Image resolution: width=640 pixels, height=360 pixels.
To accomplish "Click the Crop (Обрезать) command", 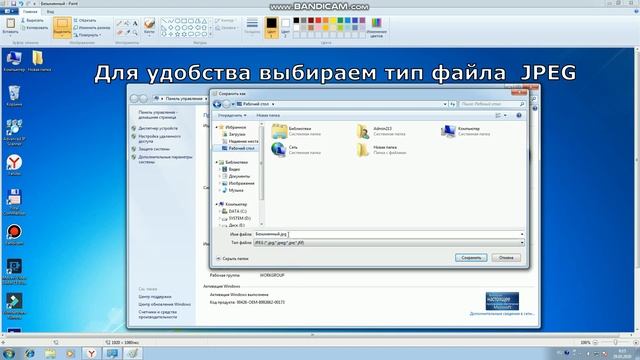I will 85,20.
